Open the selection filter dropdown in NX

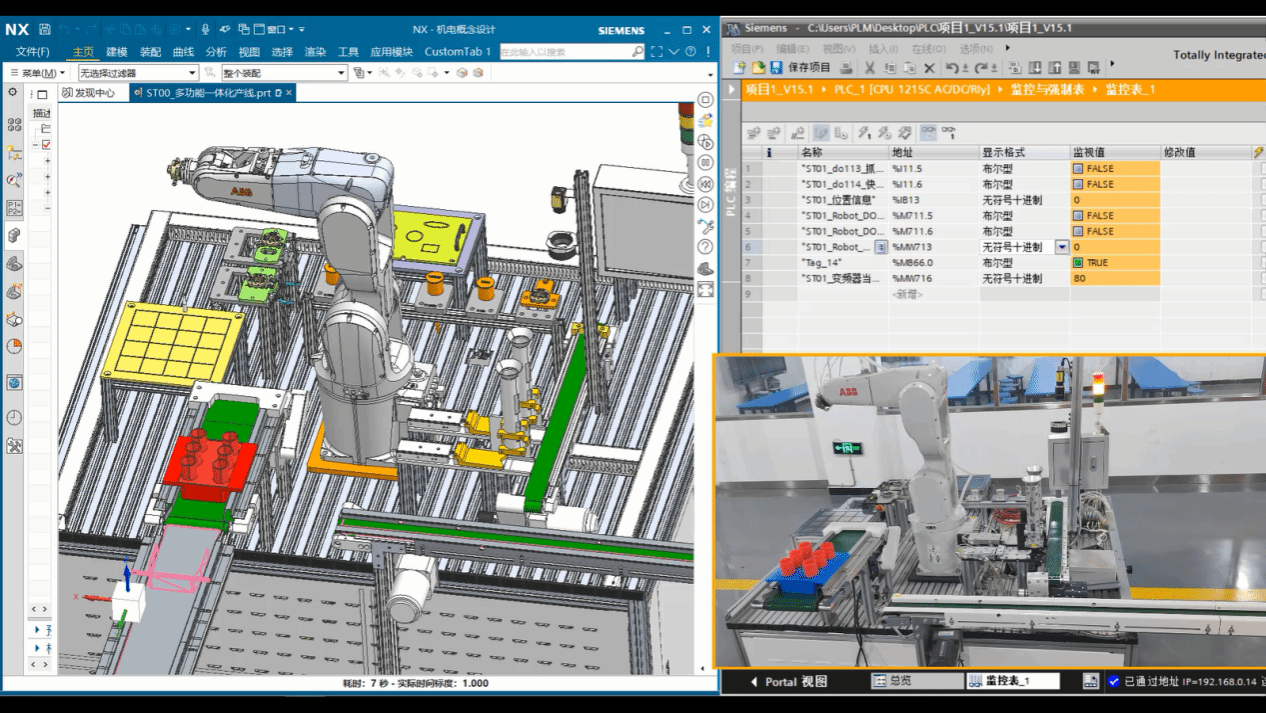[x=192, y=73]
